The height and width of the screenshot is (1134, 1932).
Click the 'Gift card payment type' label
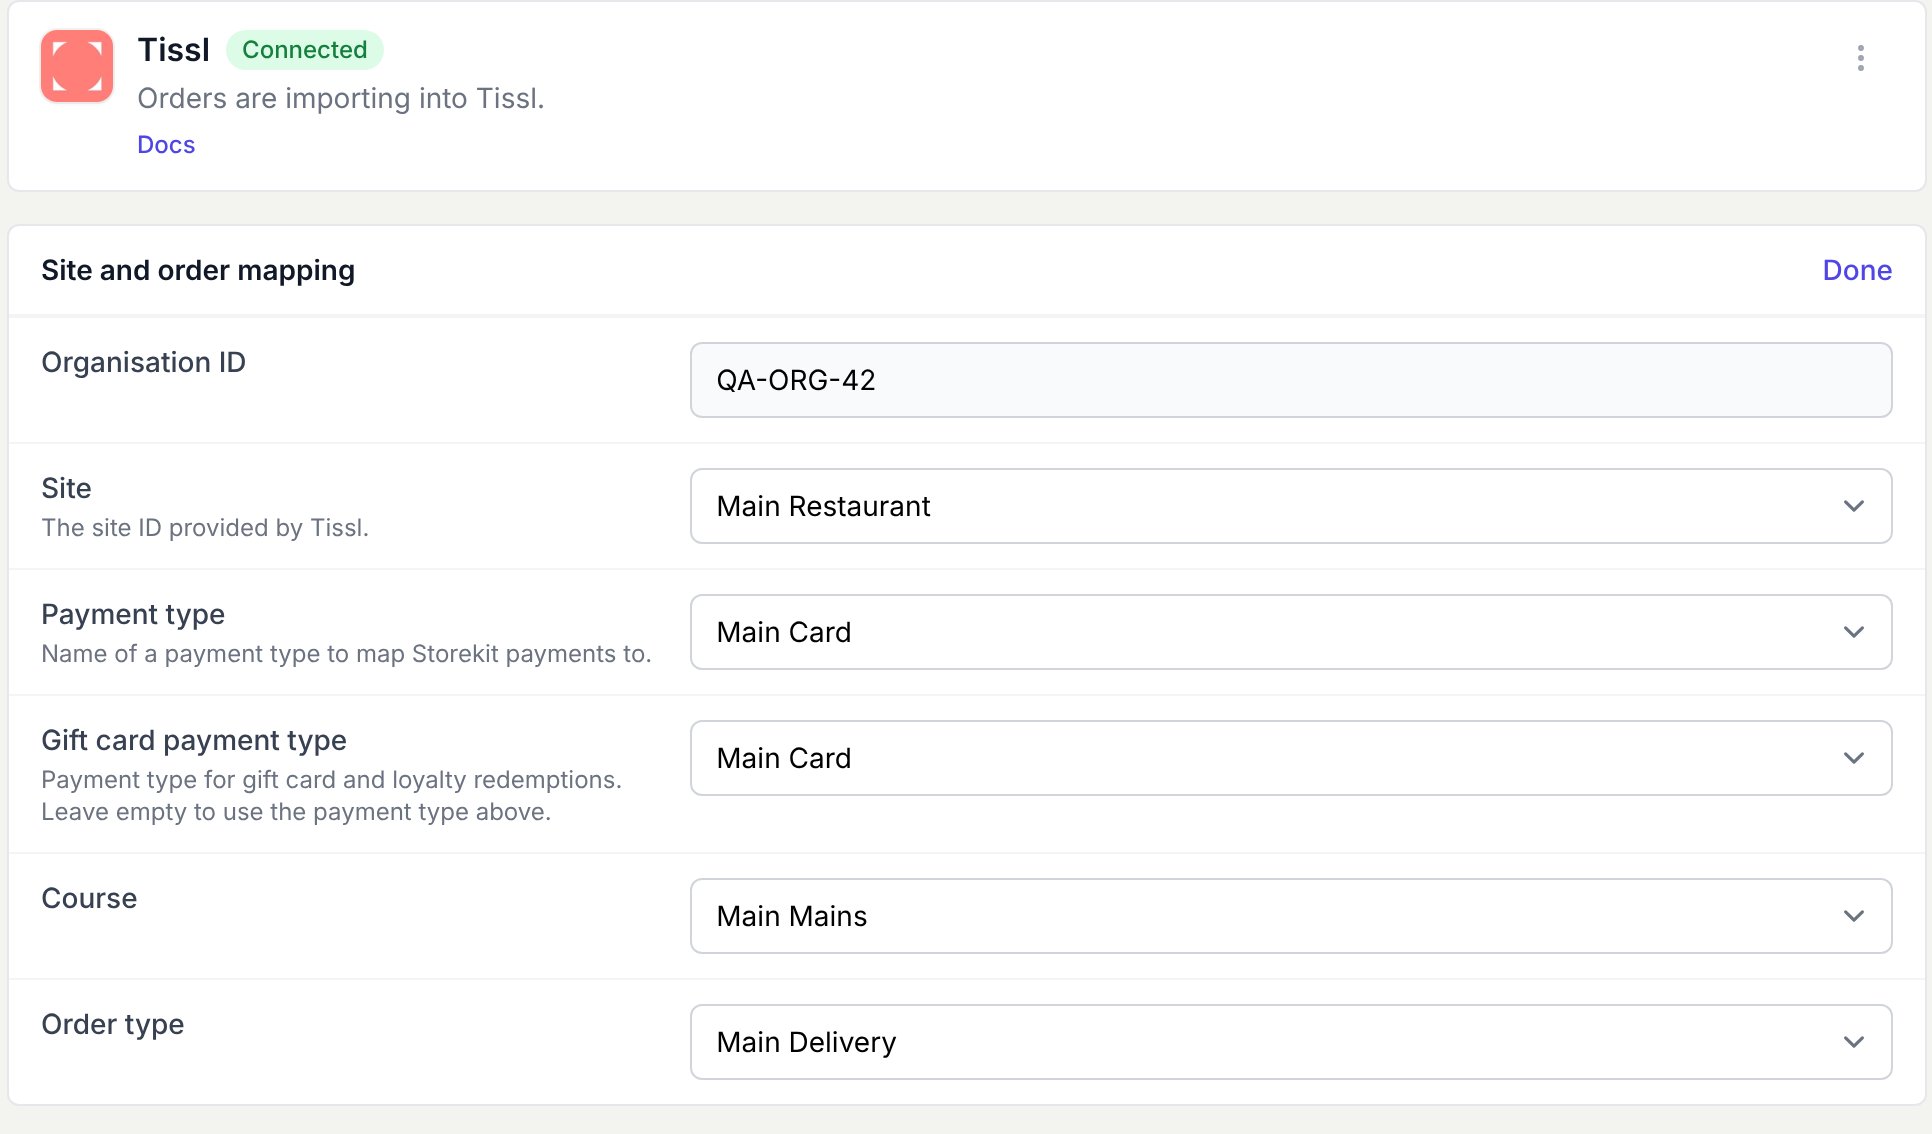tap(194, 740)
